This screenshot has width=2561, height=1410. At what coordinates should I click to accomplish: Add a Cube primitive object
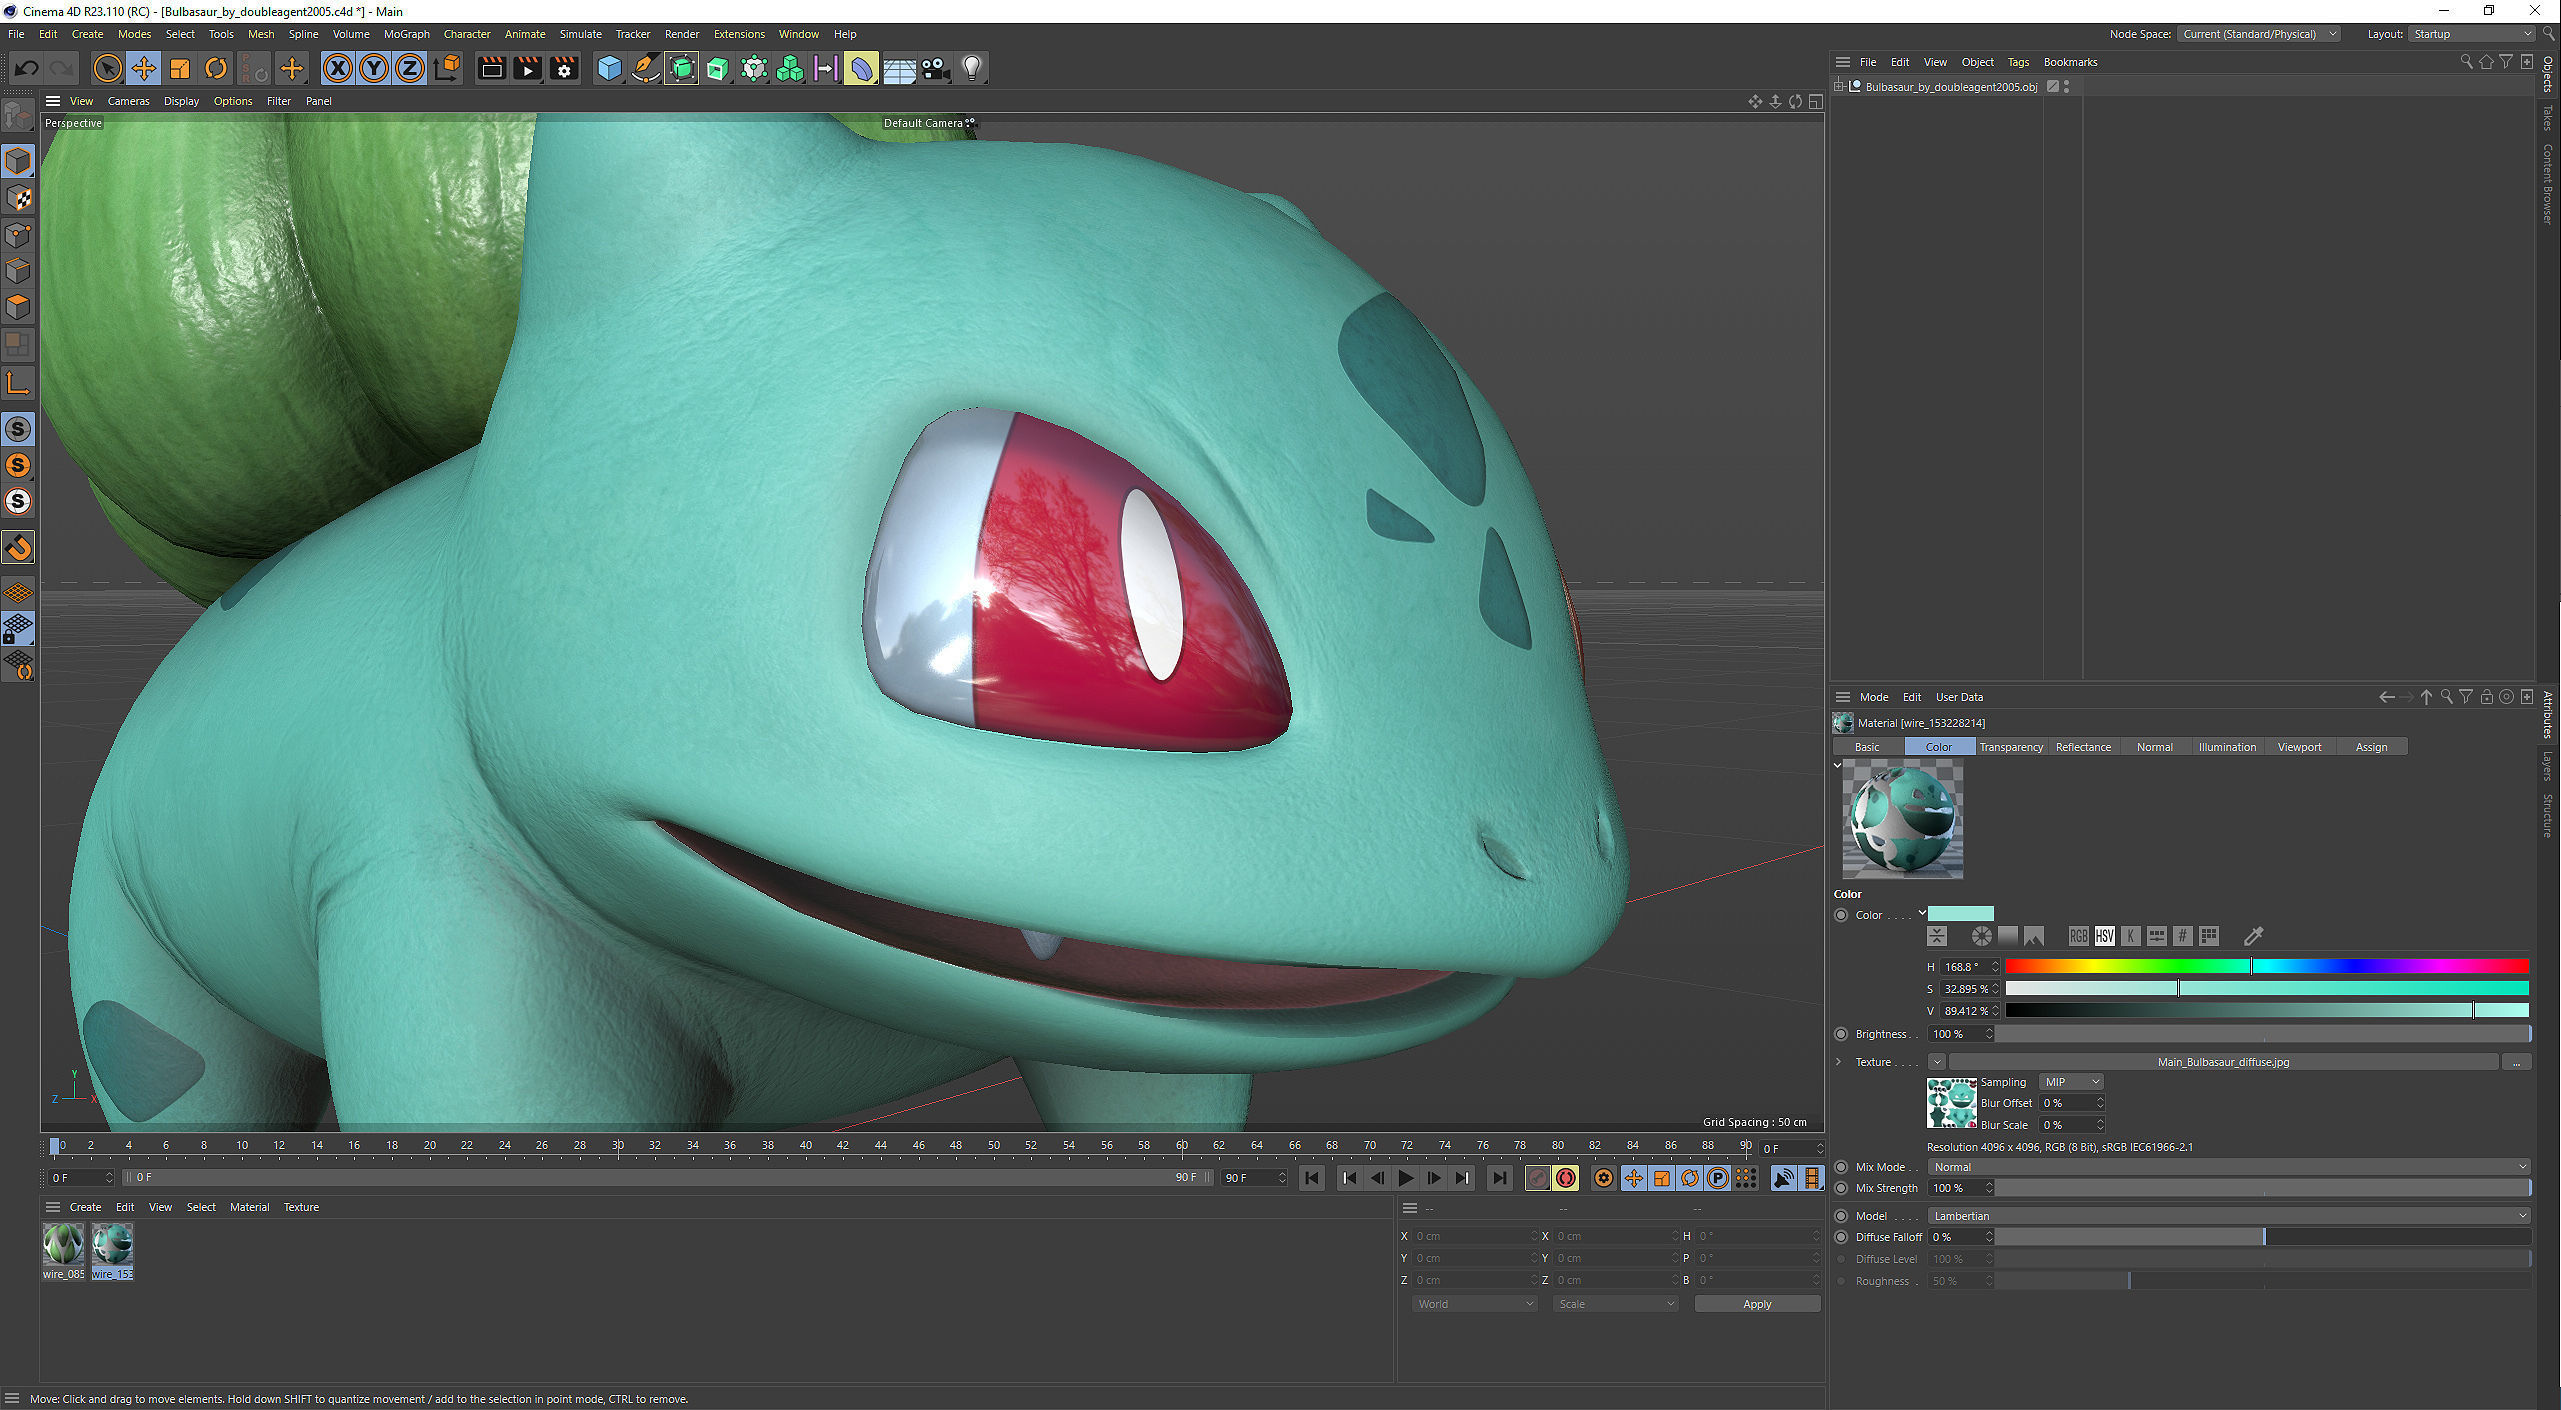[x=609, y=68]
